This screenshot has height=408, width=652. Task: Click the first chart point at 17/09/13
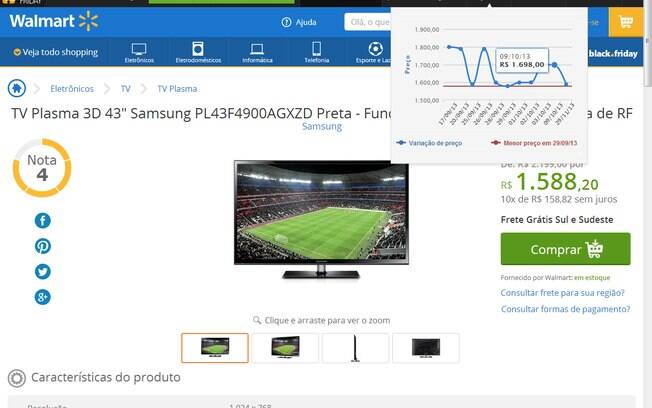coord(449,47)
